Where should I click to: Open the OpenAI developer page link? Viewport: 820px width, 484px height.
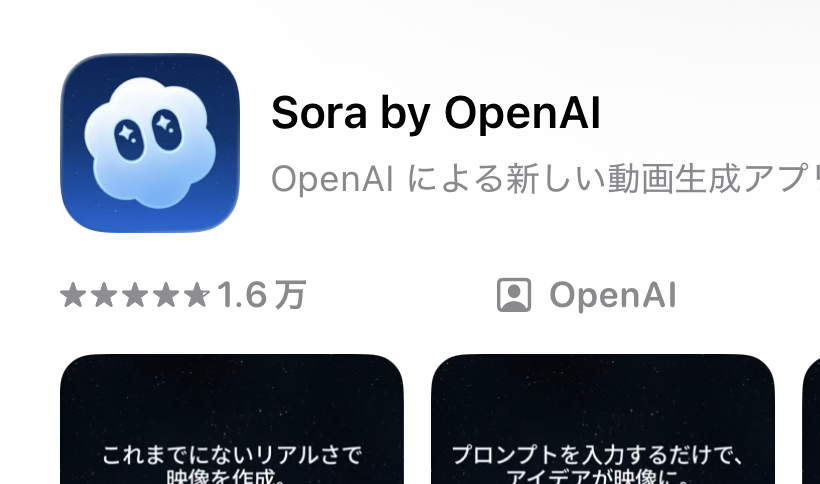pyautogui.click(x=613, y=295)
